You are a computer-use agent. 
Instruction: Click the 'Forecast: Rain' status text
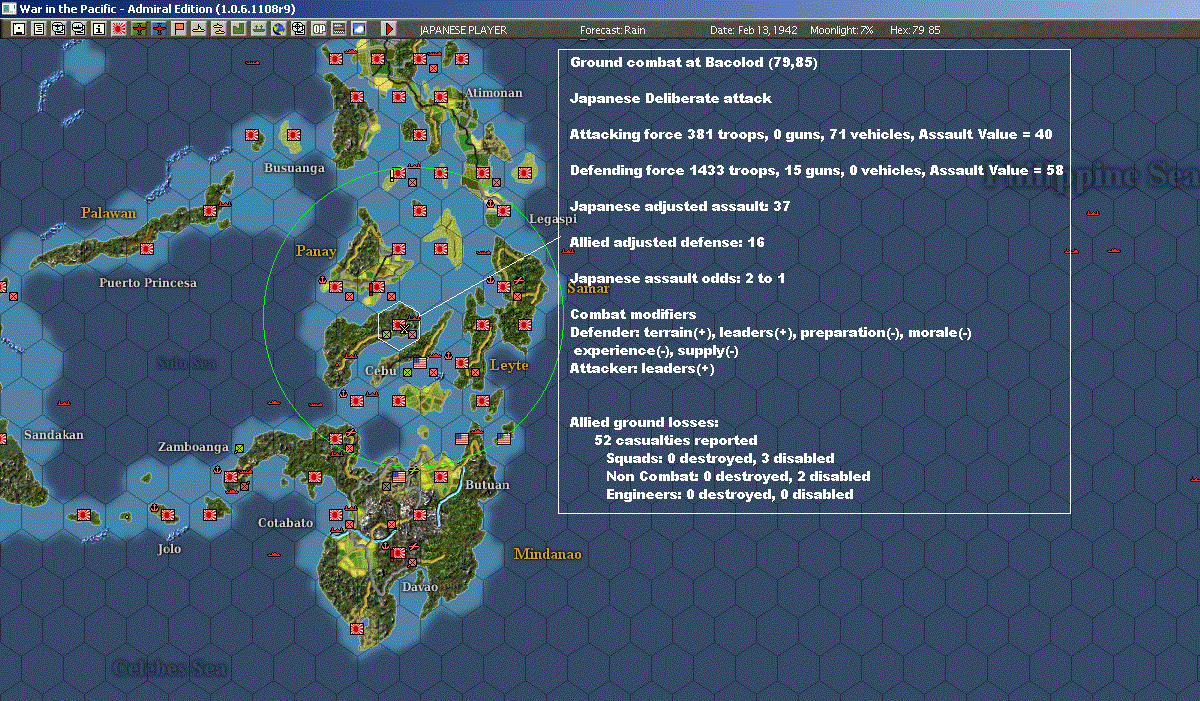tap(613, 30)
